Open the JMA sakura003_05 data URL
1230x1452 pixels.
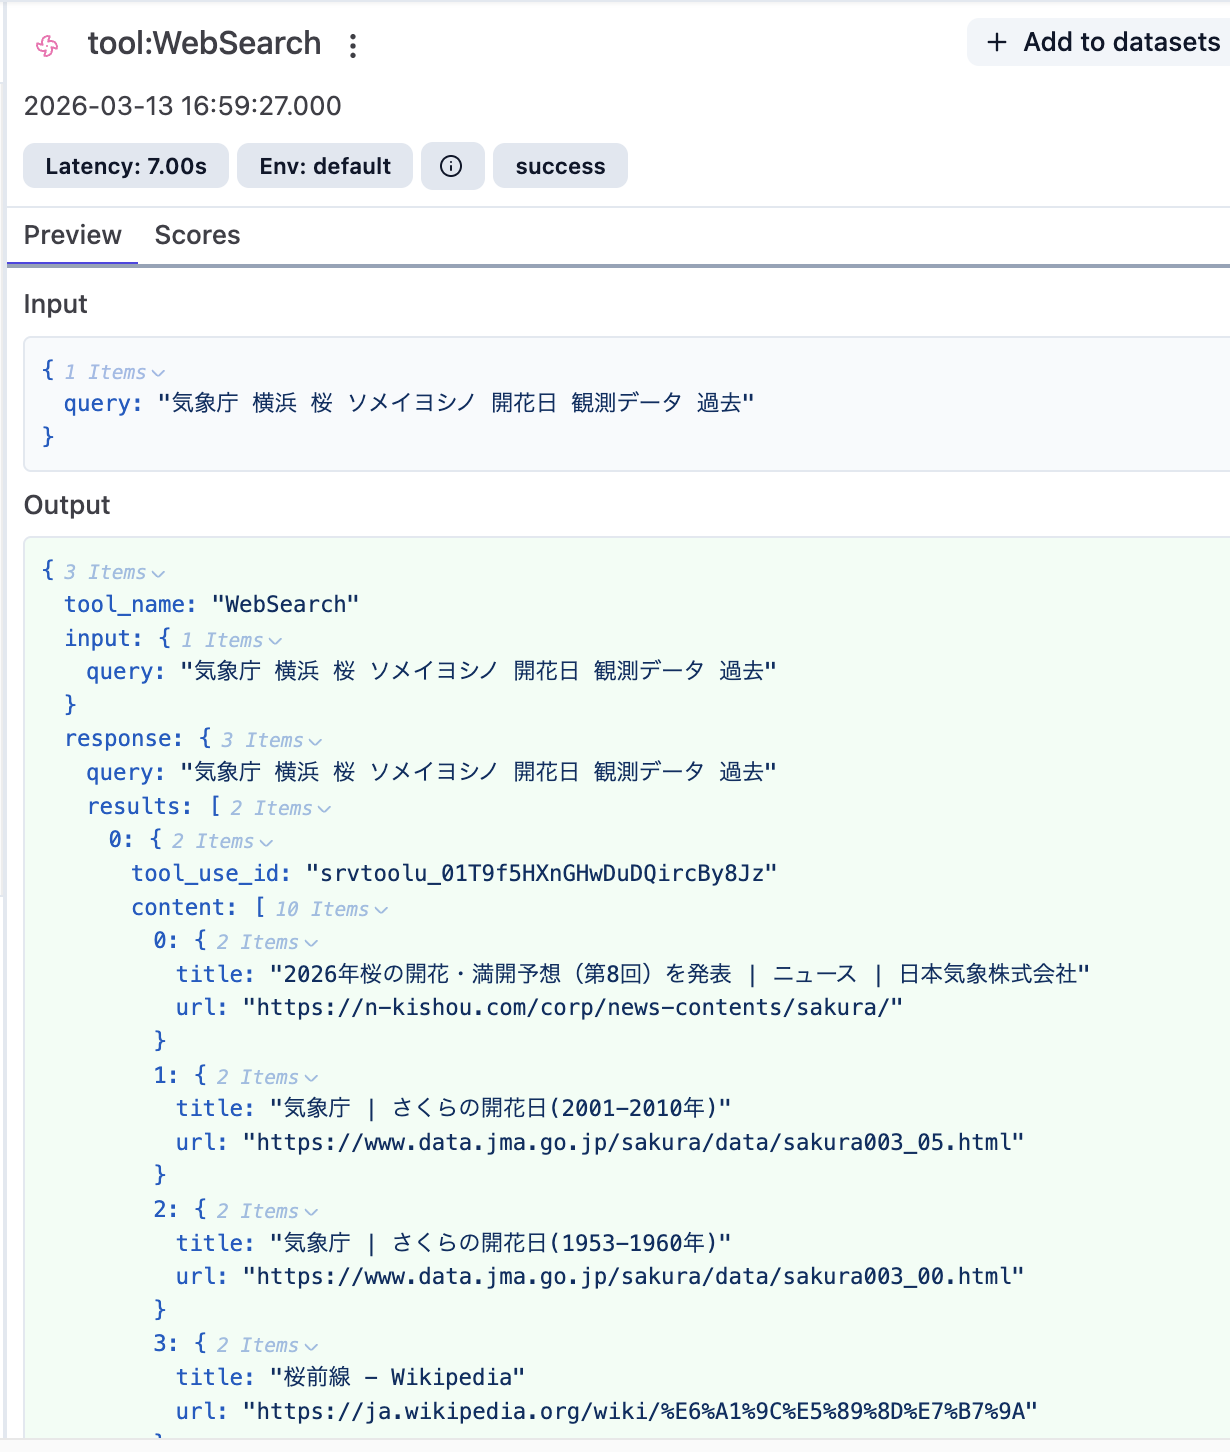(630, 1141)
